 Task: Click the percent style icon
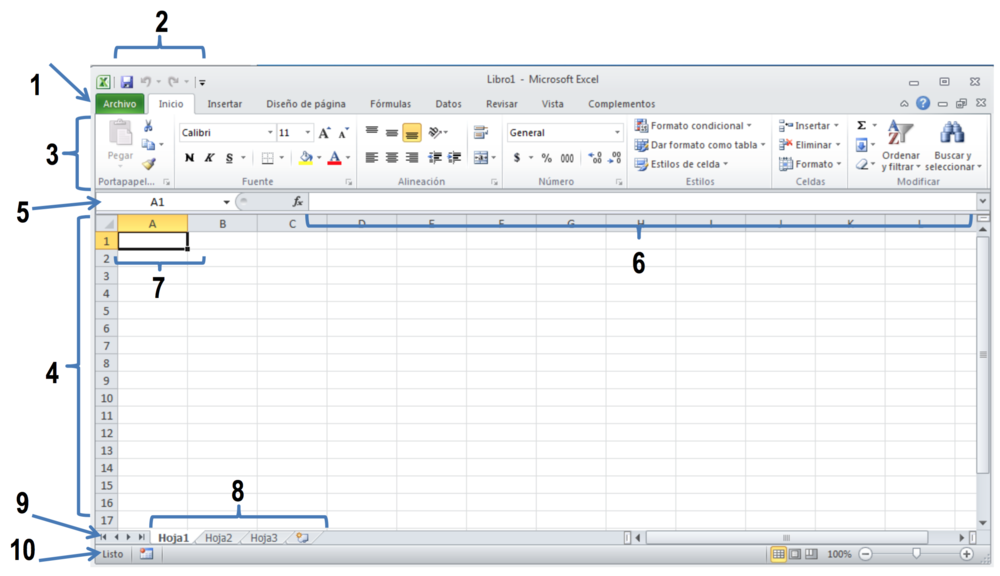tap(546, 158)
